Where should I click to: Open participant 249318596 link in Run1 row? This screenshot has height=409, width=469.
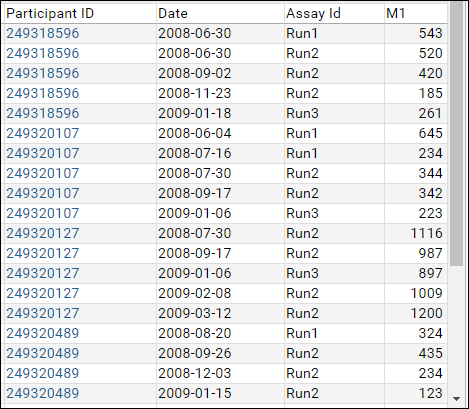(43, 33)
